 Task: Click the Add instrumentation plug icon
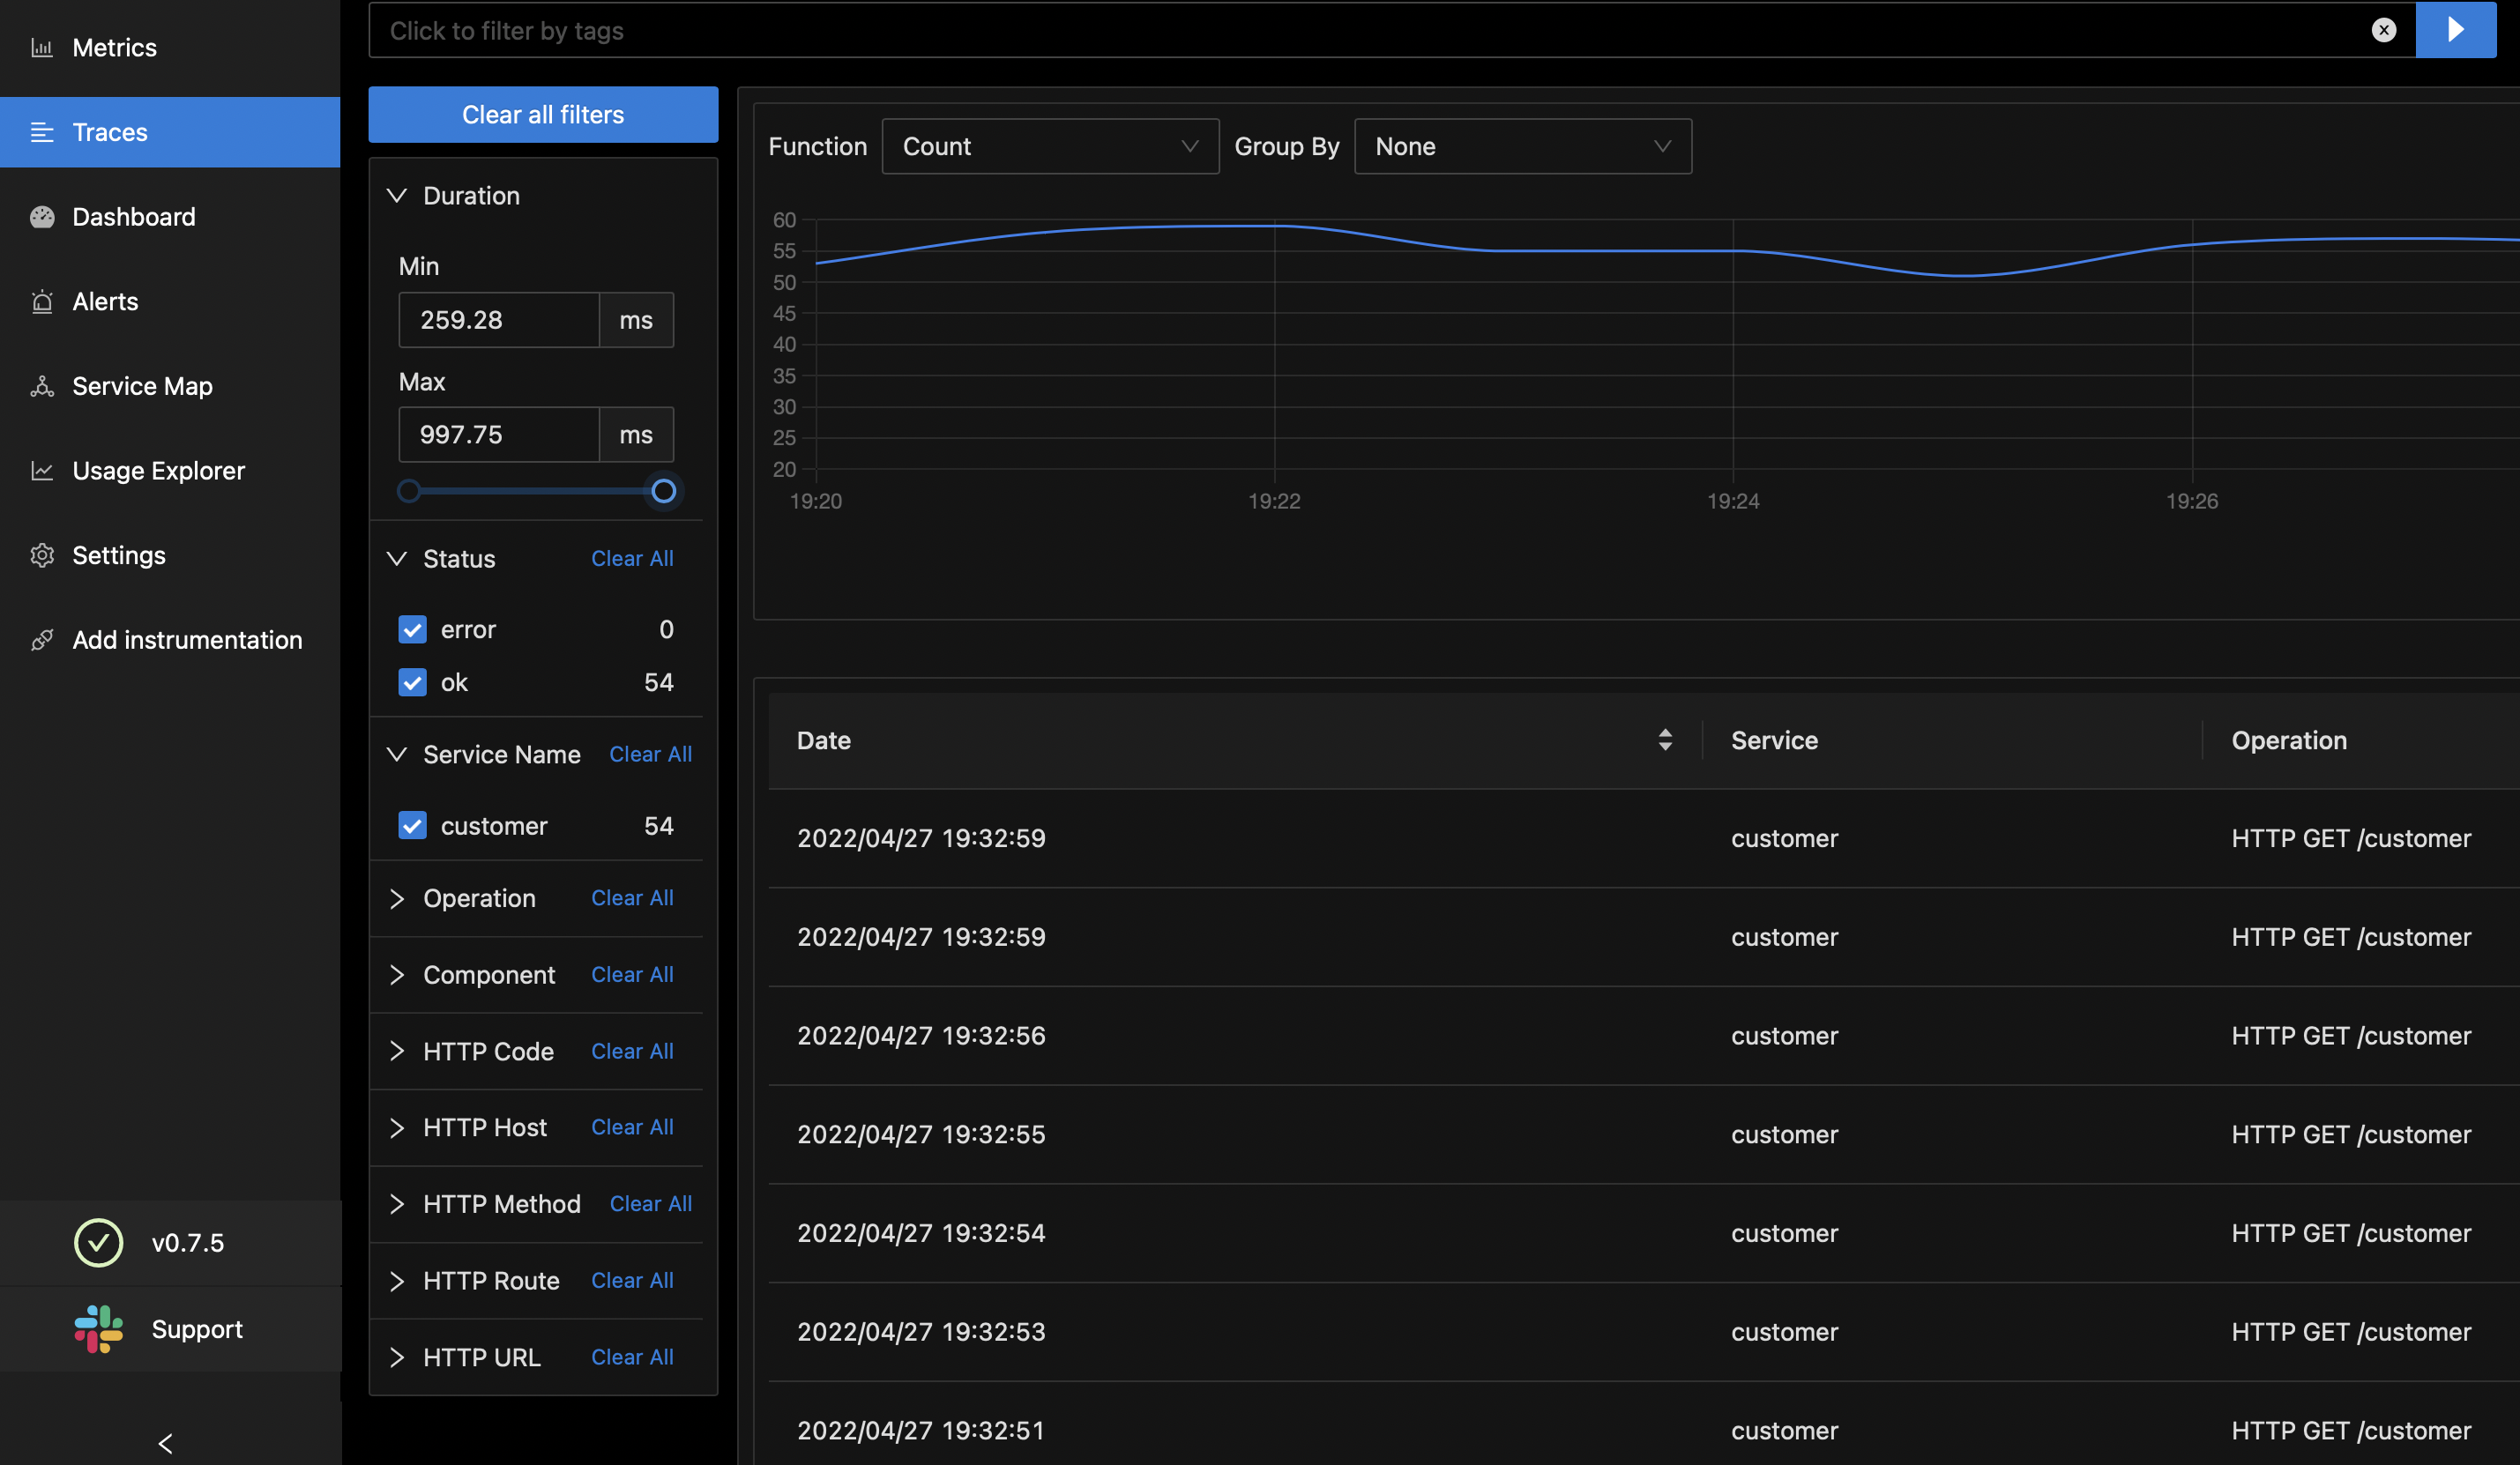[x=42, y=640]
